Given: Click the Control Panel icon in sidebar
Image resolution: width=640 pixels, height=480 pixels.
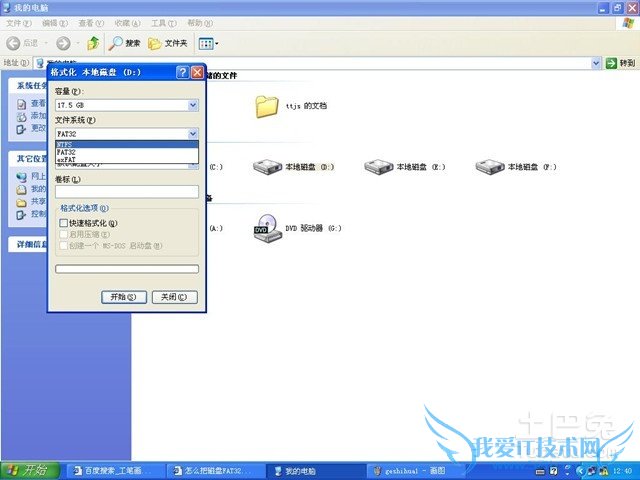Looking at the screenshot, I should [x=21, y=215].
